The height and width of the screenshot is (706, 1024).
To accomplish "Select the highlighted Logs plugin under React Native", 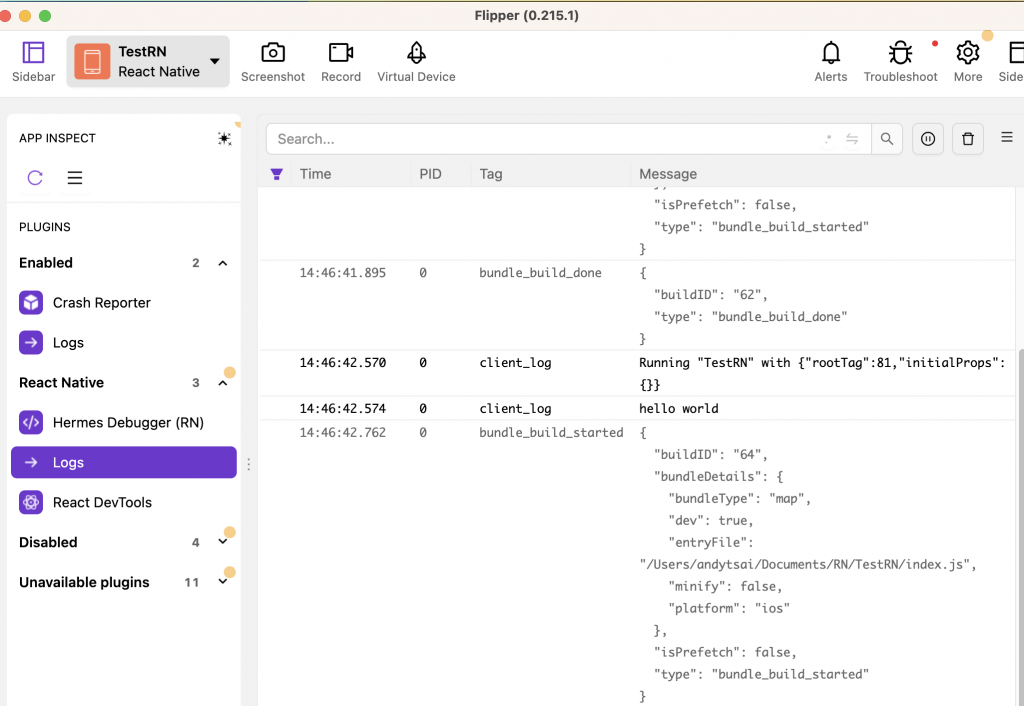I will 124,462.
